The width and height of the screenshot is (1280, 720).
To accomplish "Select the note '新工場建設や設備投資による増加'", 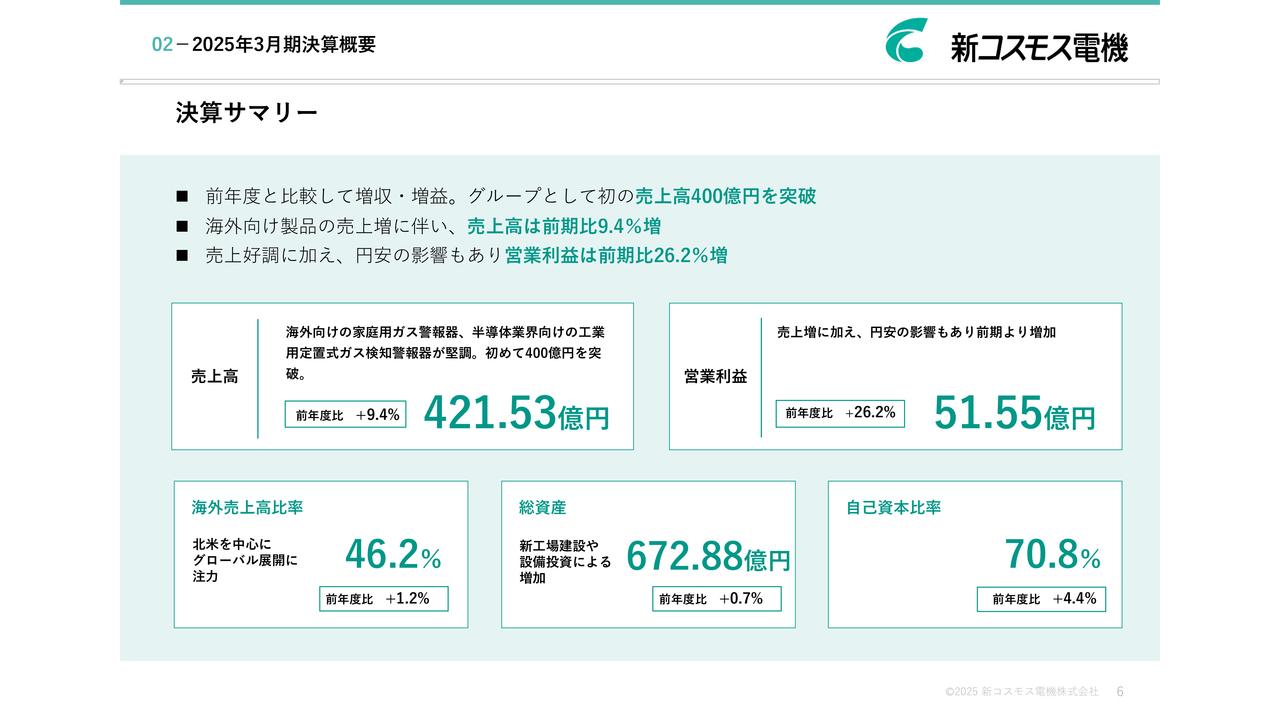I will (x=565, y=562).
